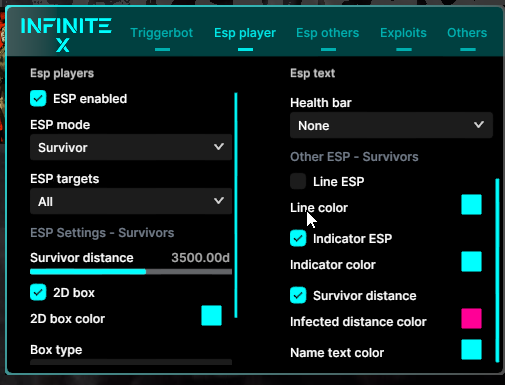
Task: Click the Name text color swatch
Action: coord(471,350)
